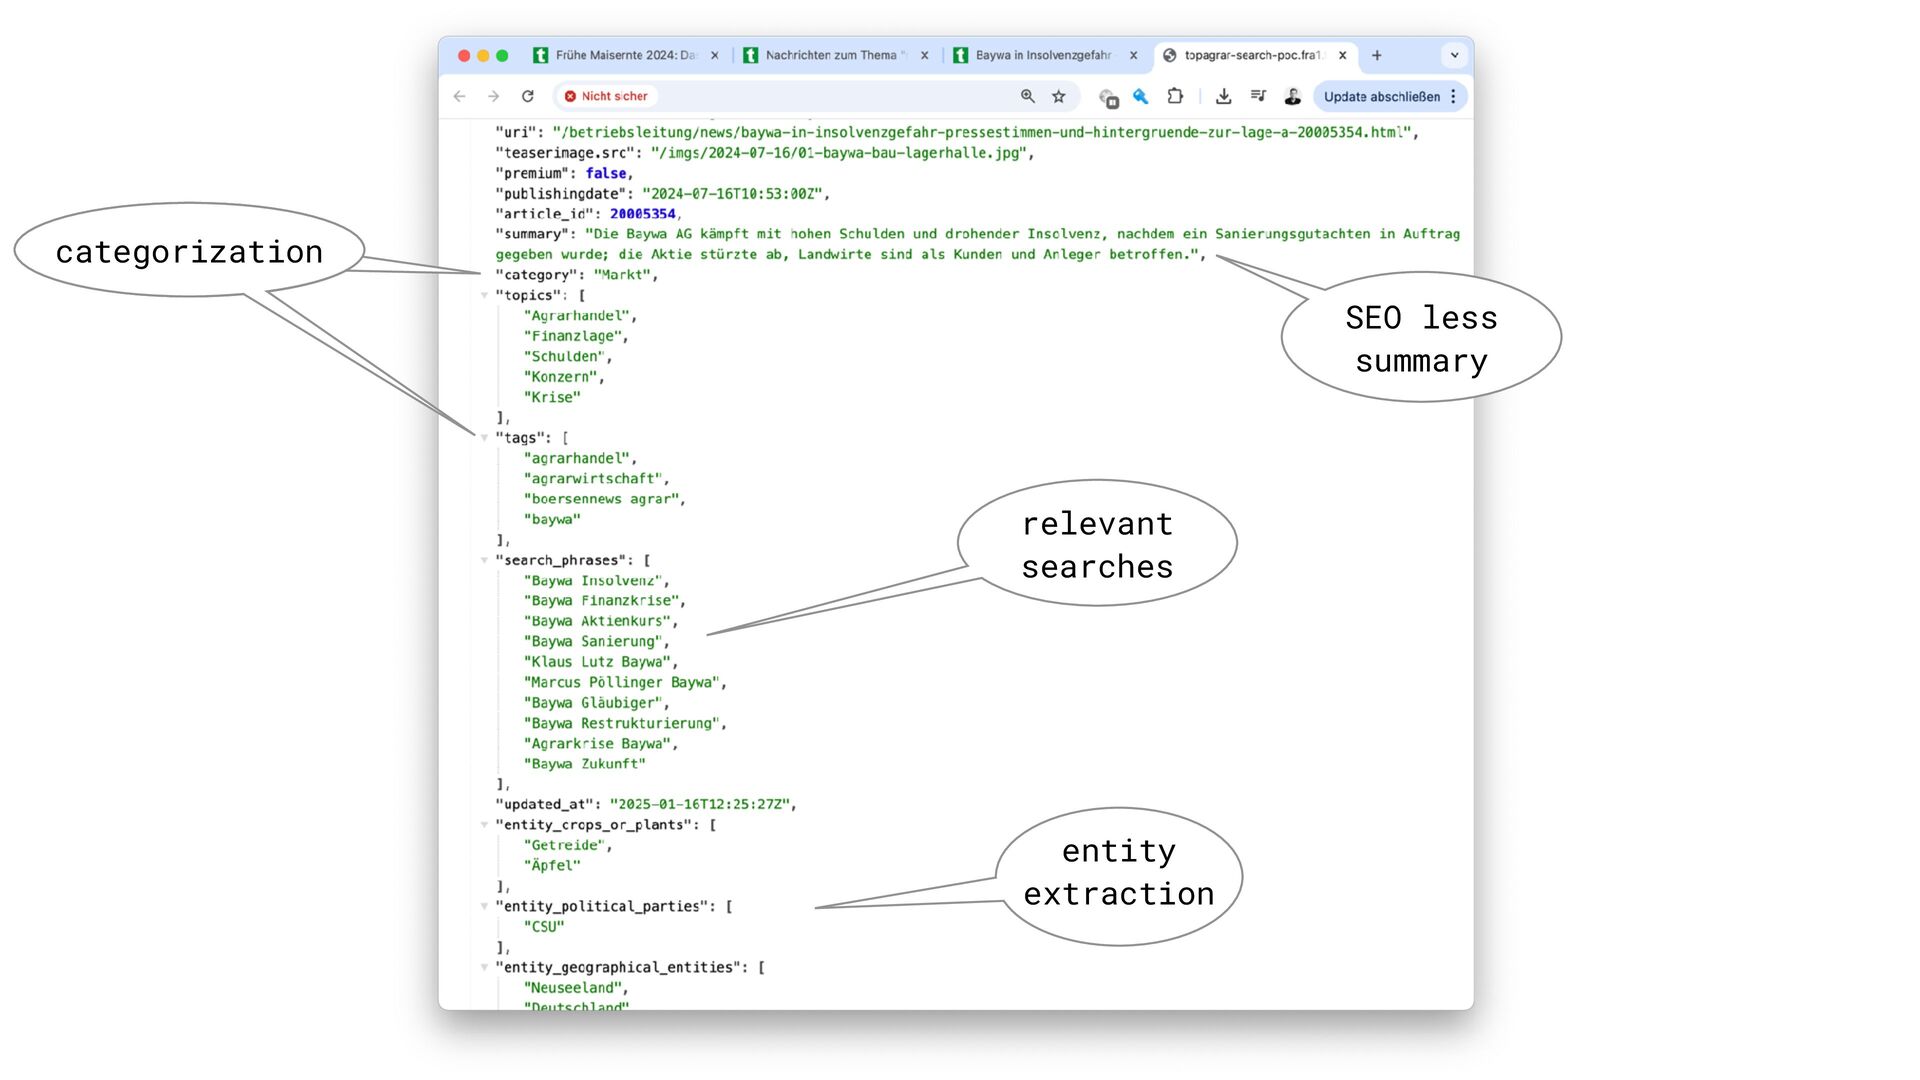The image size is (1920, 1080).
Task: Click search phrase "Baywa Insolvenz"
Action: tap(593, 581)
